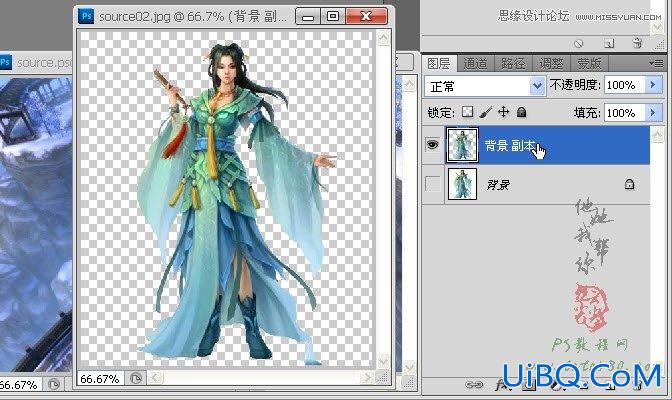Click the trash icon in the upper panel
The width and height of the screenshot is (672, 400).
(x=637, y=43)
